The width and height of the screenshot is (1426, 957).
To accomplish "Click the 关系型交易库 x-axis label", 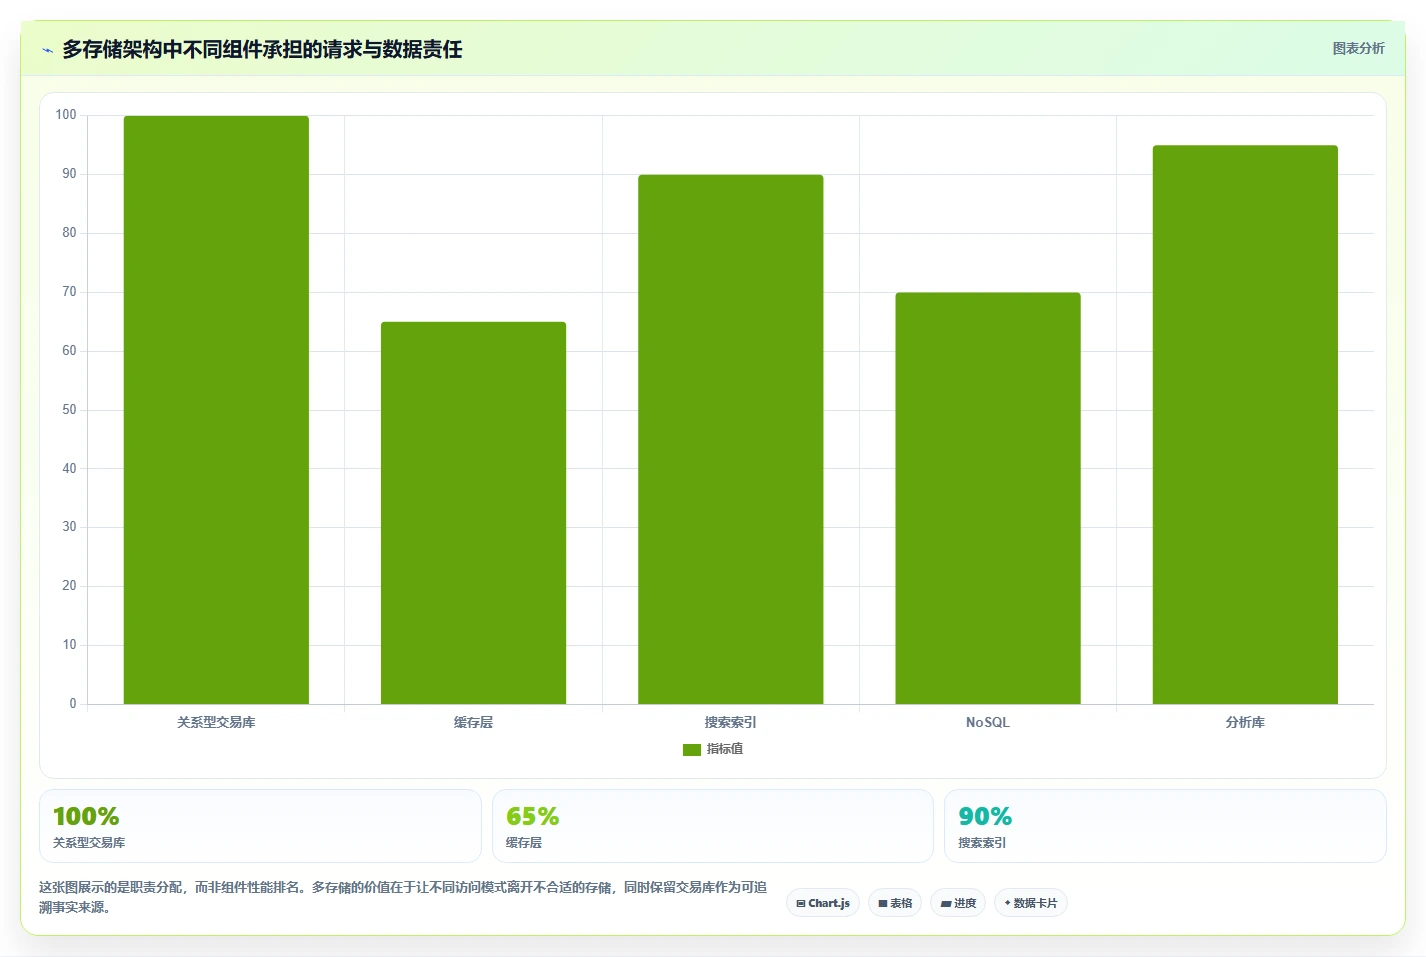I will [216, 722].
